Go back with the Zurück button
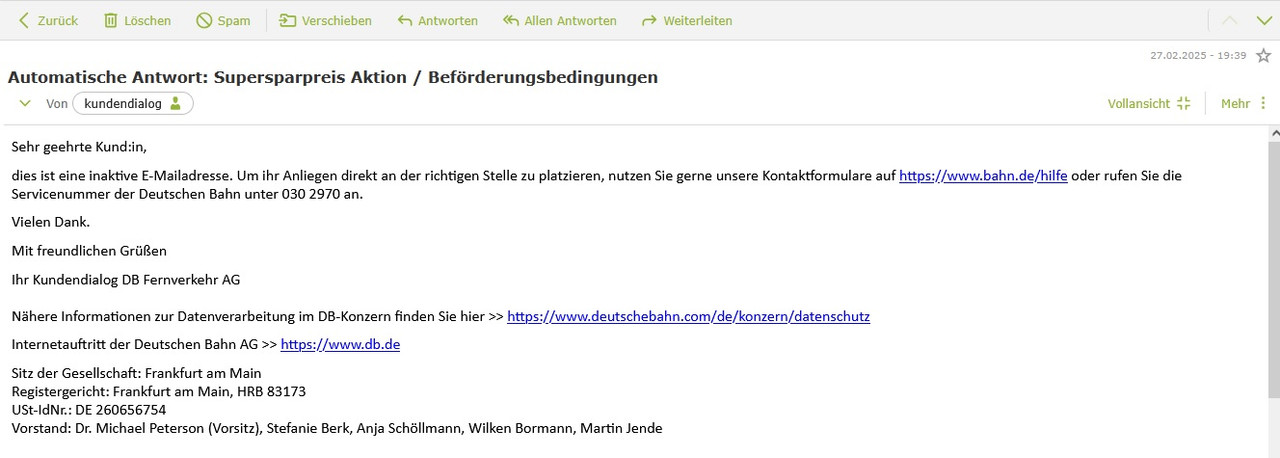 coord(48,20)
